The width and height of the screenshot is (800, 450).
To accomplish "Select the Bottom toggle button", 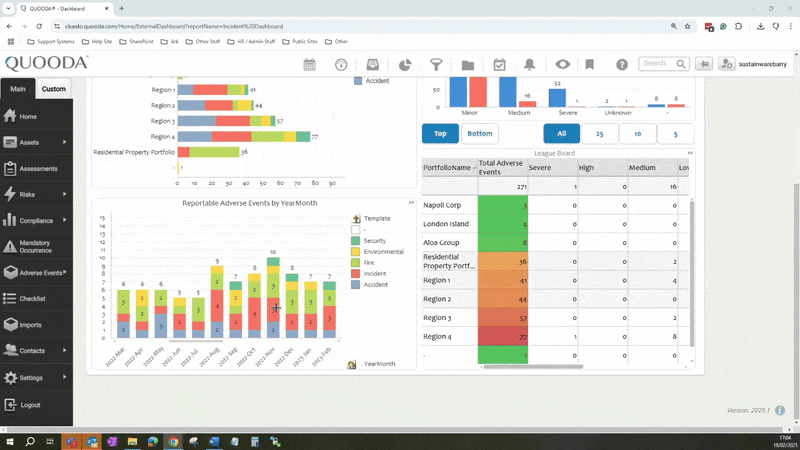I will (480, 134).
